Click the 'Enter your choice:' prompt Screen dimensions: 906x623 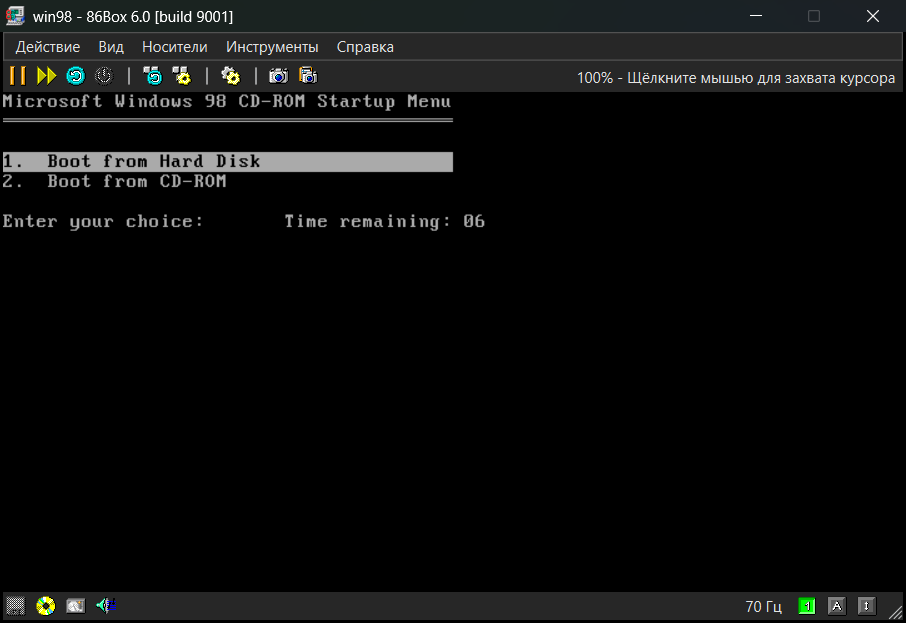103,222
